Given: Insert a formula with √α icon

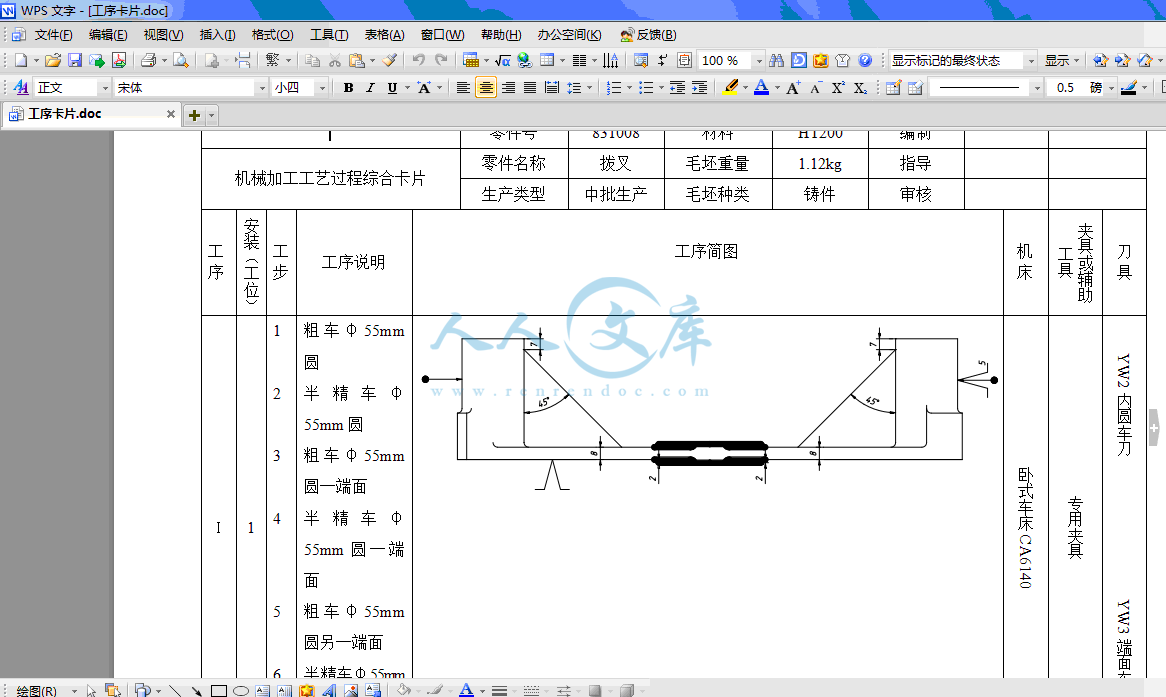Looking at the screenshot, I should (503, 60).
